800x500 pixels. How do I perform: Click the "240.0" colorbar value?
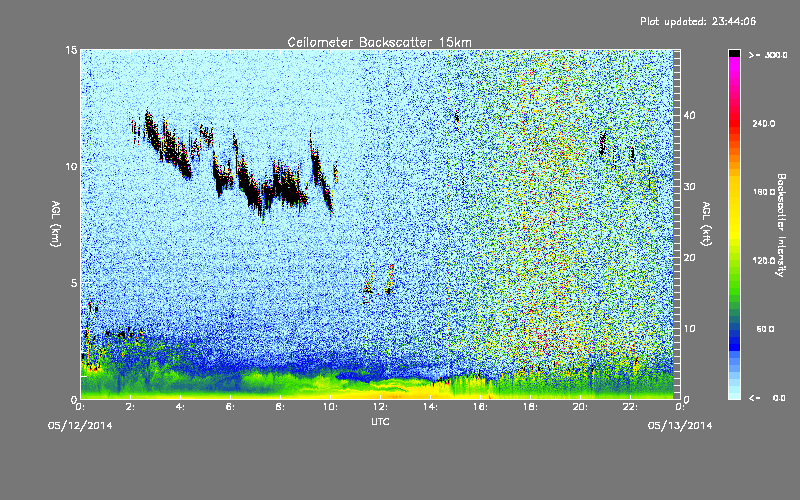(764, 123)
